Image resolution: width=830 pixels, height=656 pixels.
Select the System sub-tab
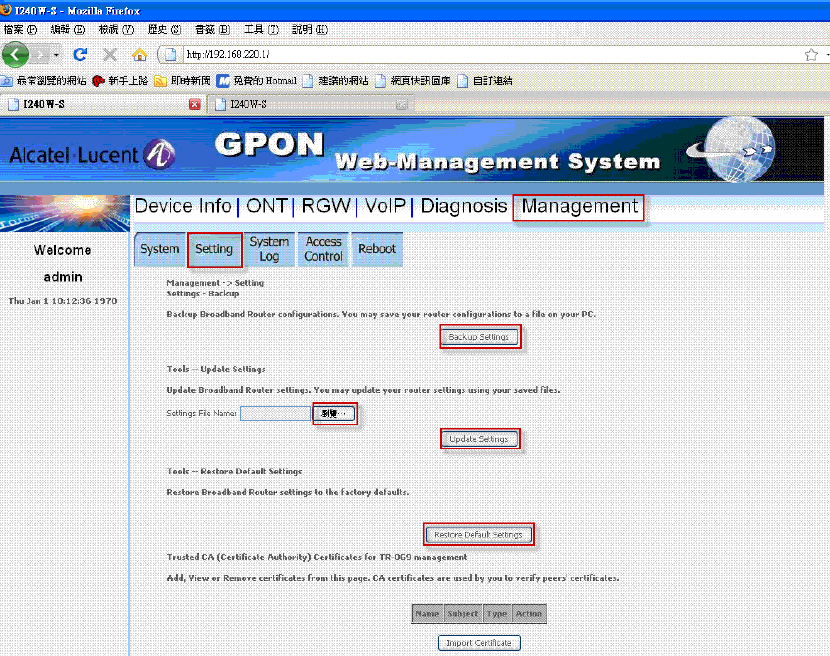tap(159, 249)
